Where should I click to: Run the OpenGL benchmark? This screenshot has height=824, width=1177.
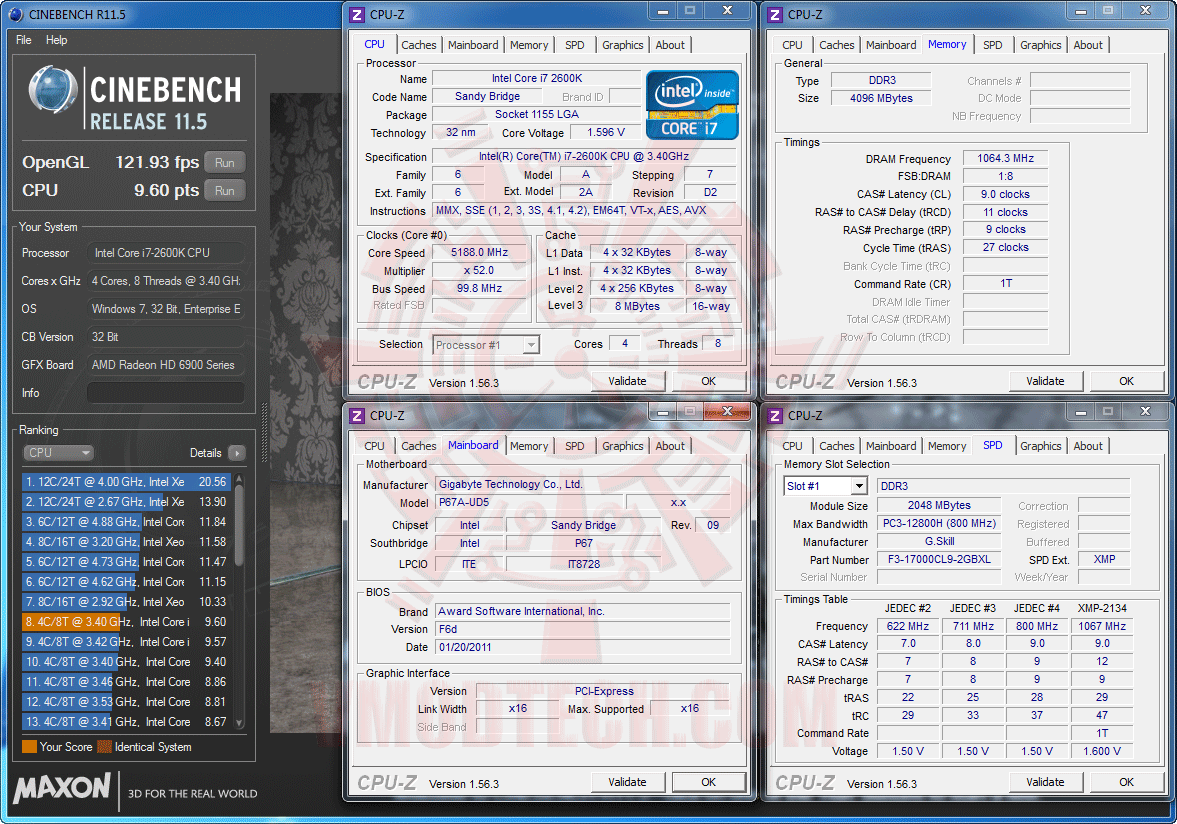click(x=224, y=163)
